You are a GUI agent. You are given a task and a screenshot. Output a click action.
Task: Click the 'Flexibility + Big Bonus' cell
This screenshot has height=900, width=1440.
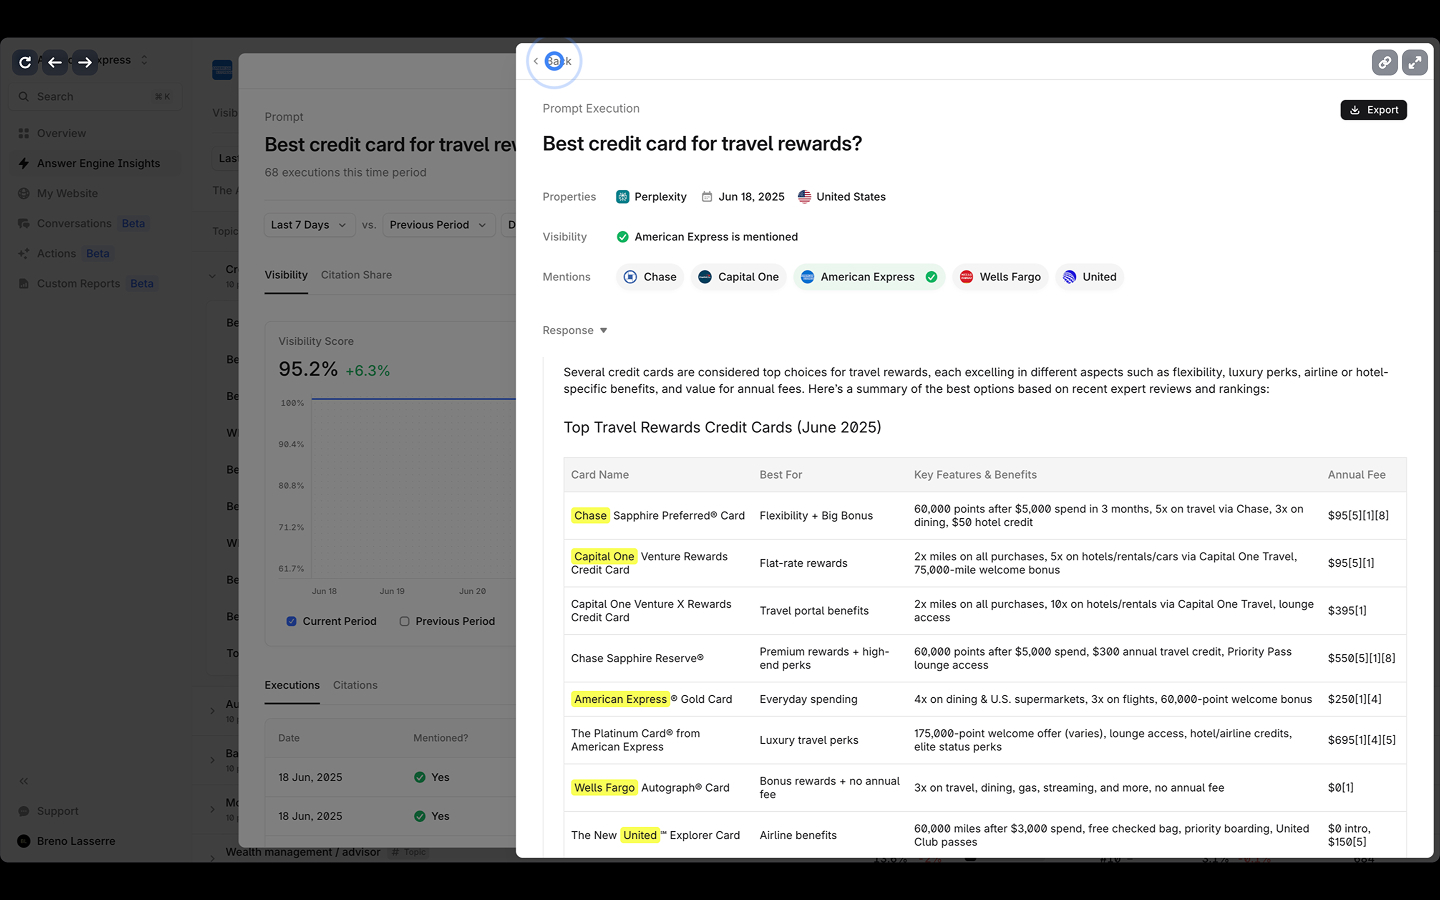click(816, 516)
